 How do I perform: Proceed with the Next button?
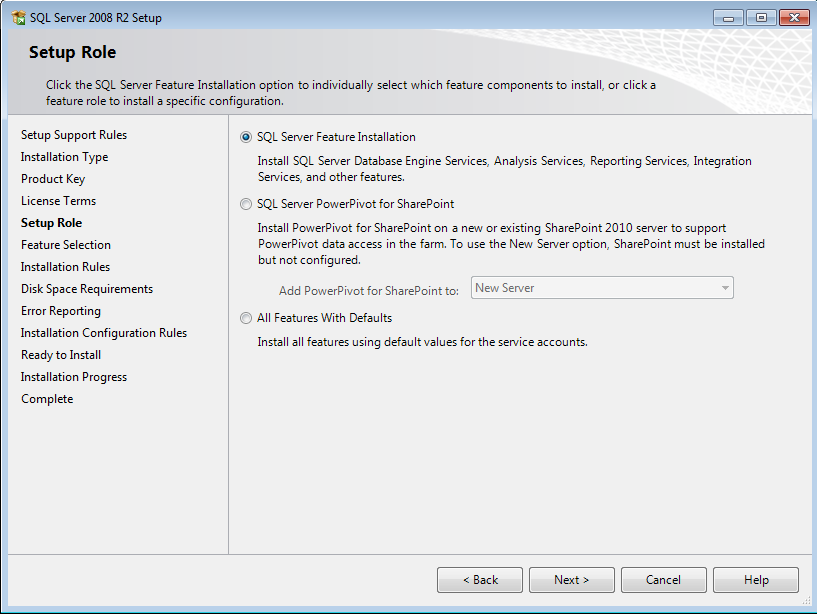pos(572,580)
